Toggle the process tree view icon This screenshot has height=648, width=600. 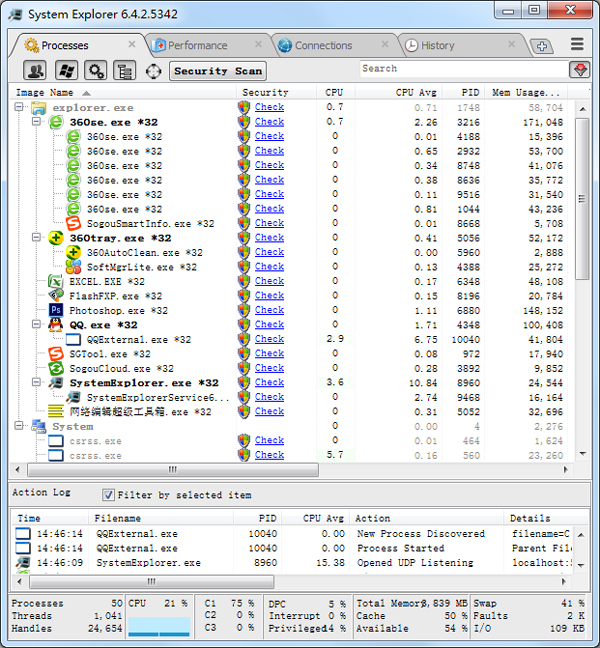coord(124,70)
